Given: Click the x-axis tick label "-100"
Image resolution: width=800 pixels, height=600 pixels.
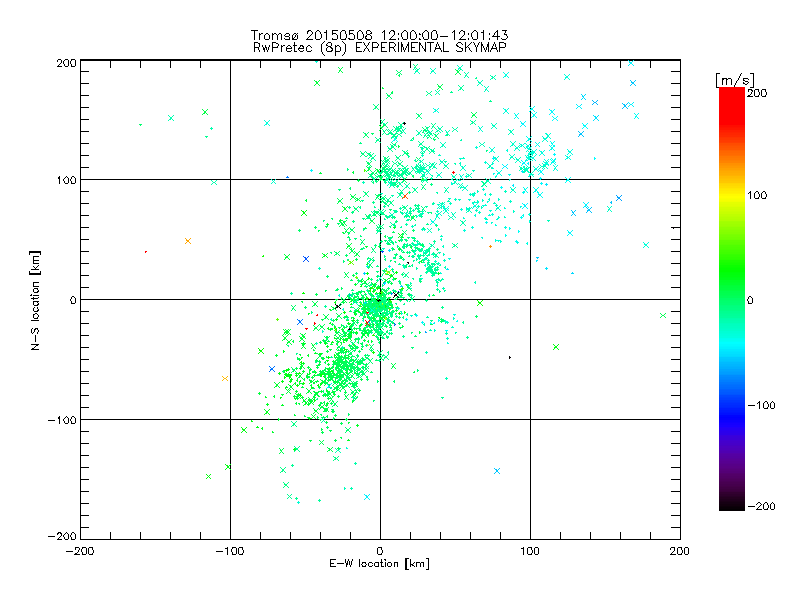Looking at the screenshot, I should point(230,551).
